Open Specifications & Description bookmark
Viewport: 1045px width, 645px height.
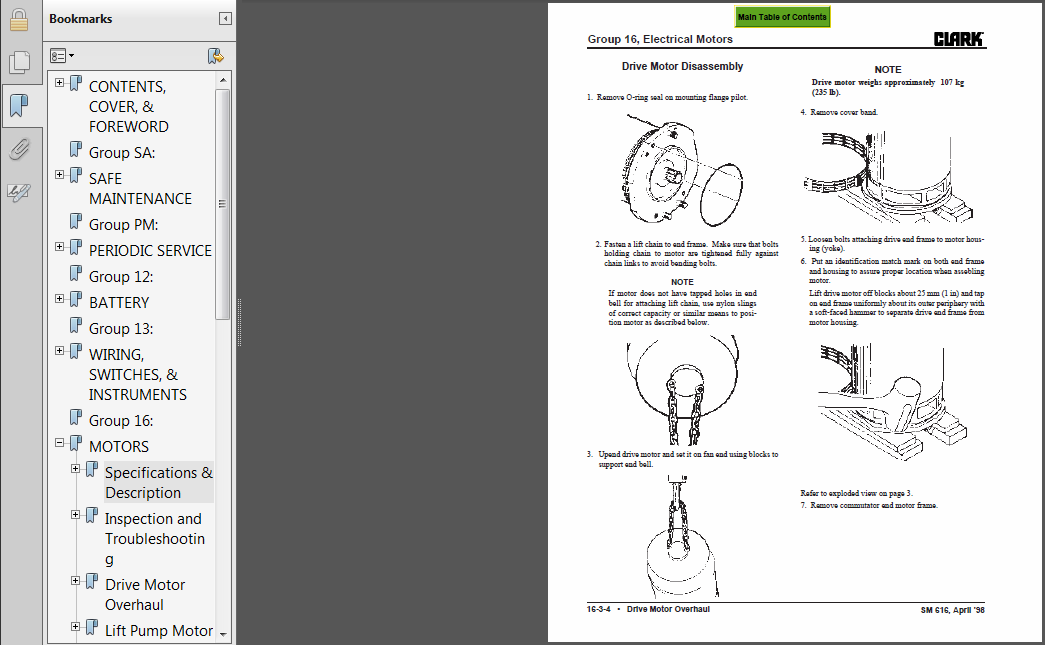tap(159, 482)
